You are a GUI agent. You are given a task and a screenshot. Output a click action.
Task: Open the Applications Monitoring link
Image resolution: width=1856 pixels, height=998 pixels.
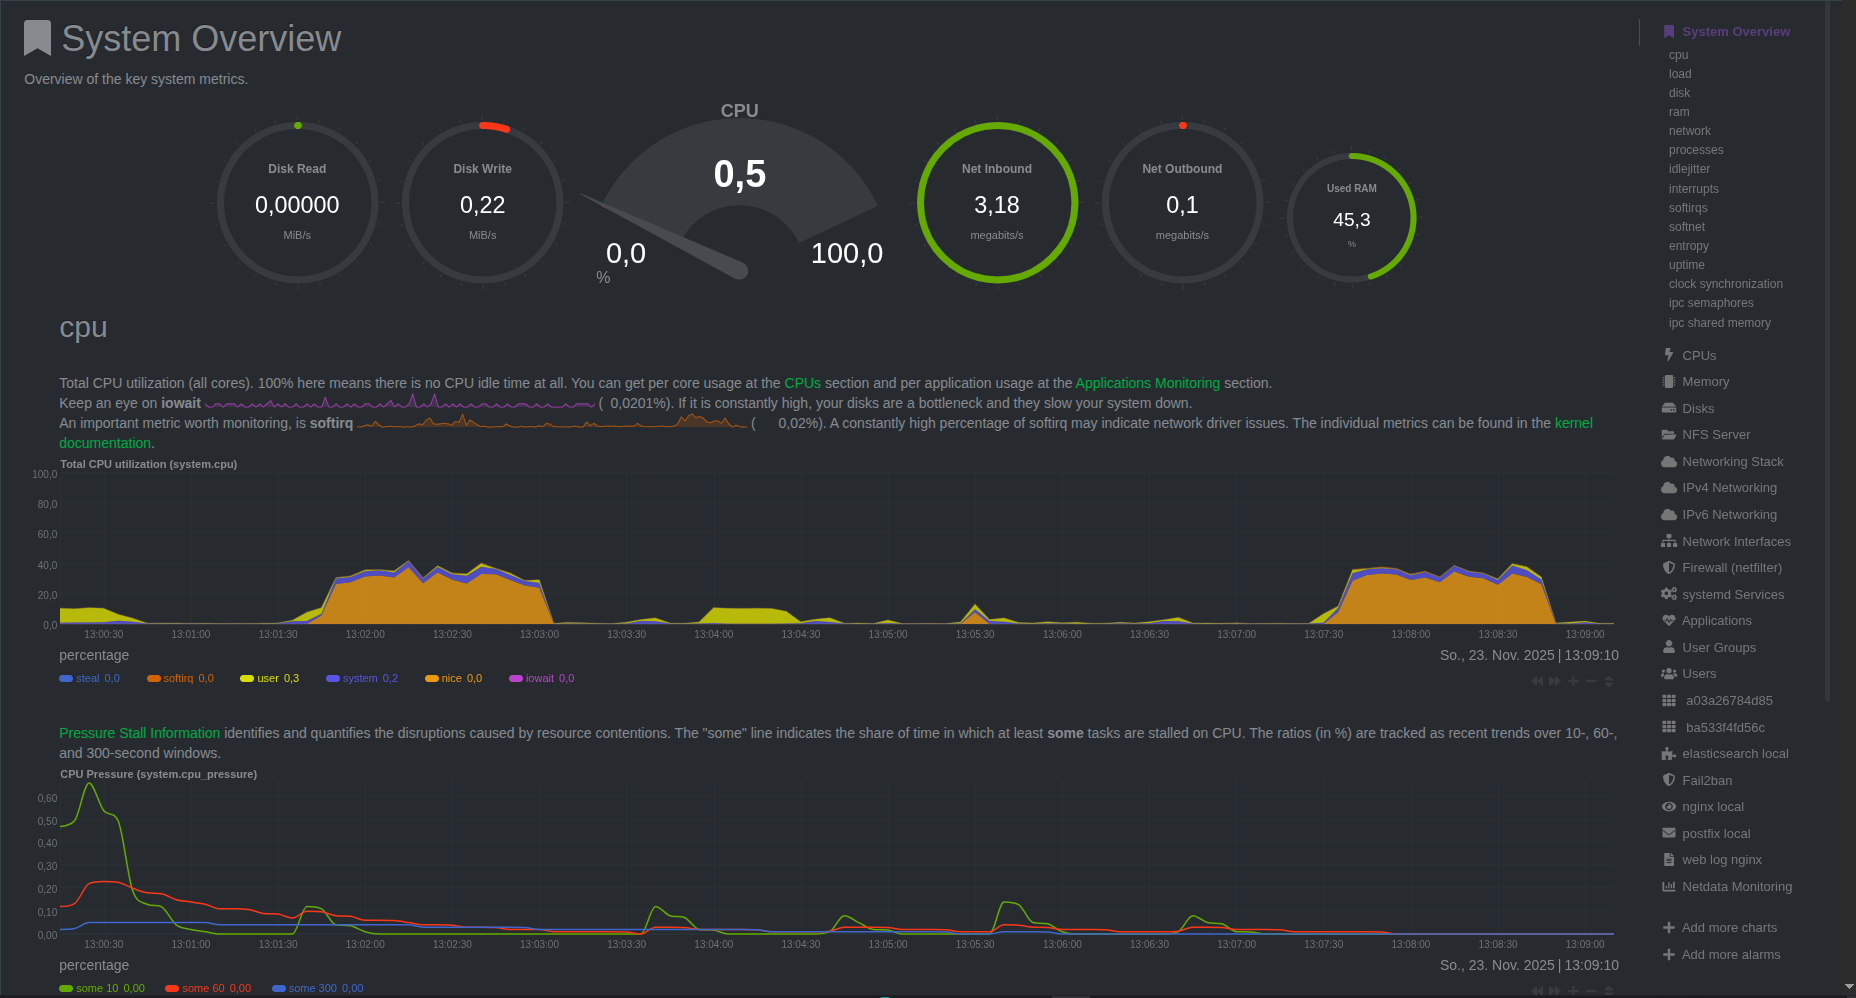(1147, 383)
